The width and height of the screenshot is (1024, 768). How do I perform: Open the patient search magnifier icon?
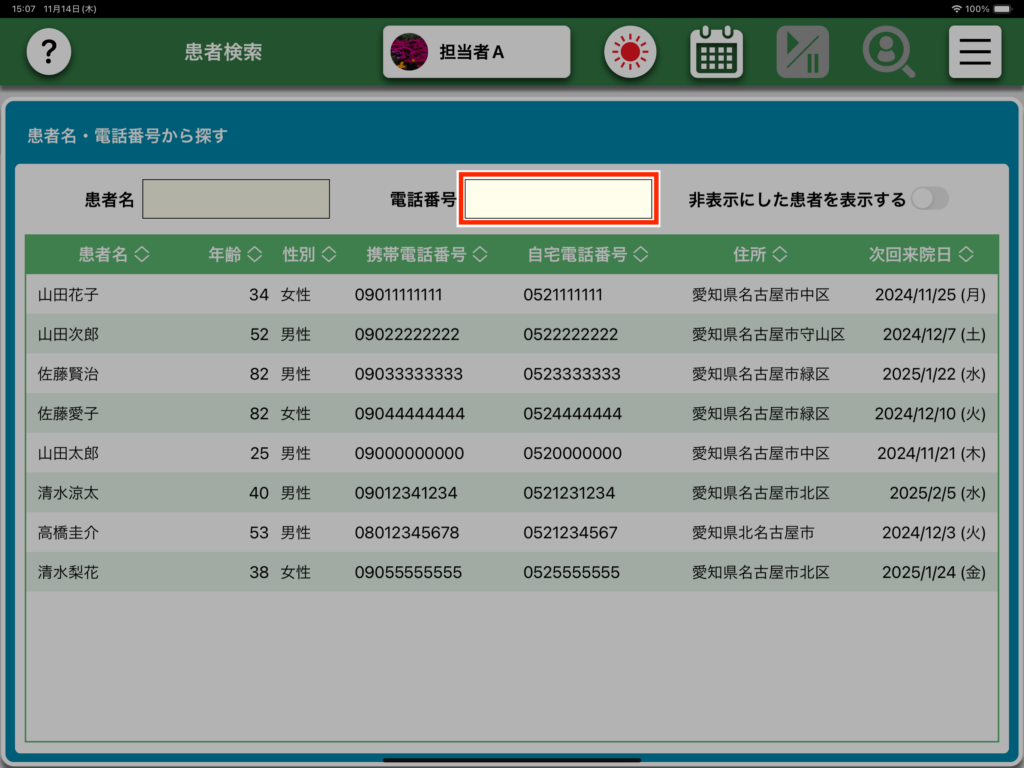888,52
